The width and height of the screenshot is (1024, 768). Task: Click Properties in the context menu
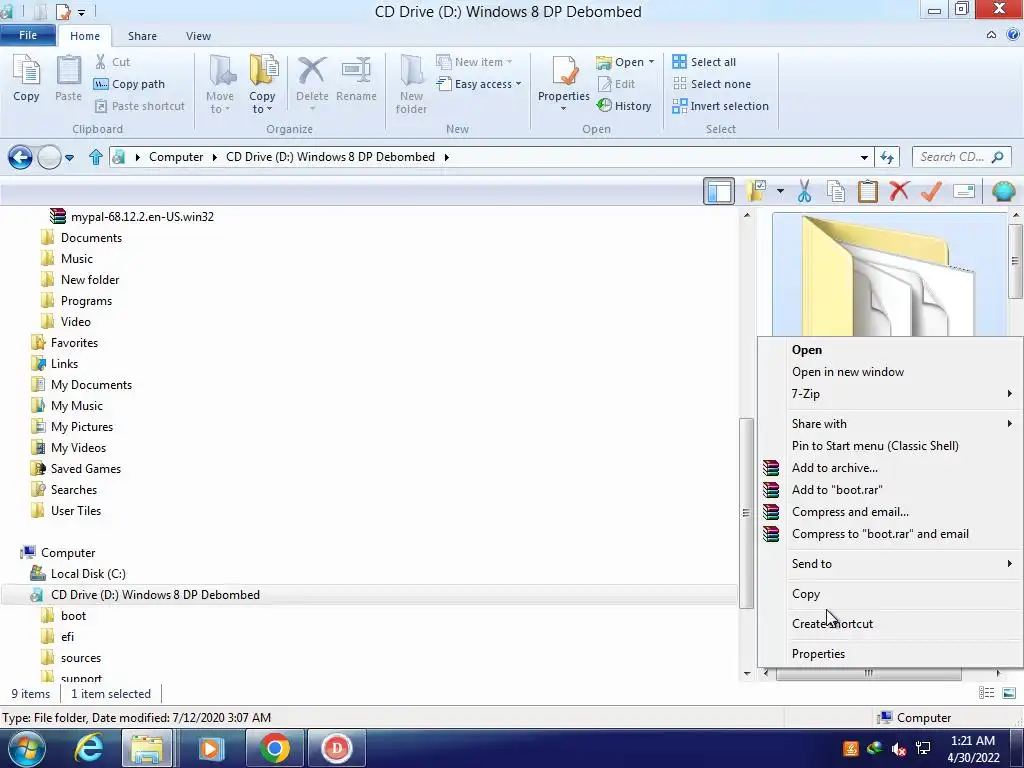tap(890, 654)
